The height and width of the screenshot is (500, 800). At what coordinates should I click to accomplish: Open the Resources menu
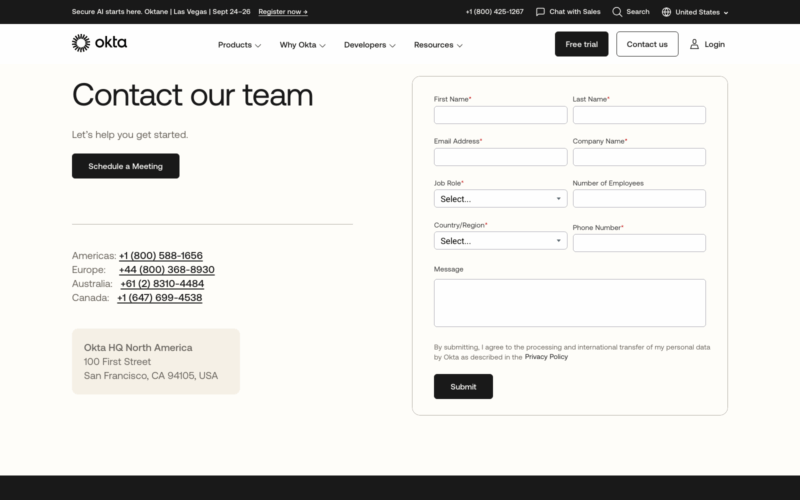(x=438, y=45)
